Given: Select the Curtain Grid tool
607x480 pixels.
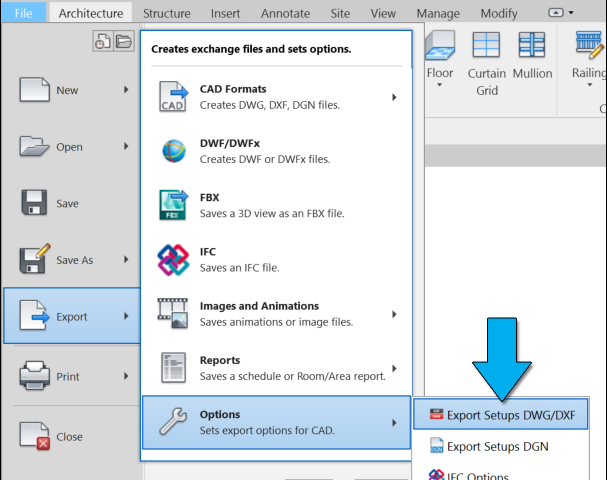Looking at the screenshot, I should pos(487,64).
